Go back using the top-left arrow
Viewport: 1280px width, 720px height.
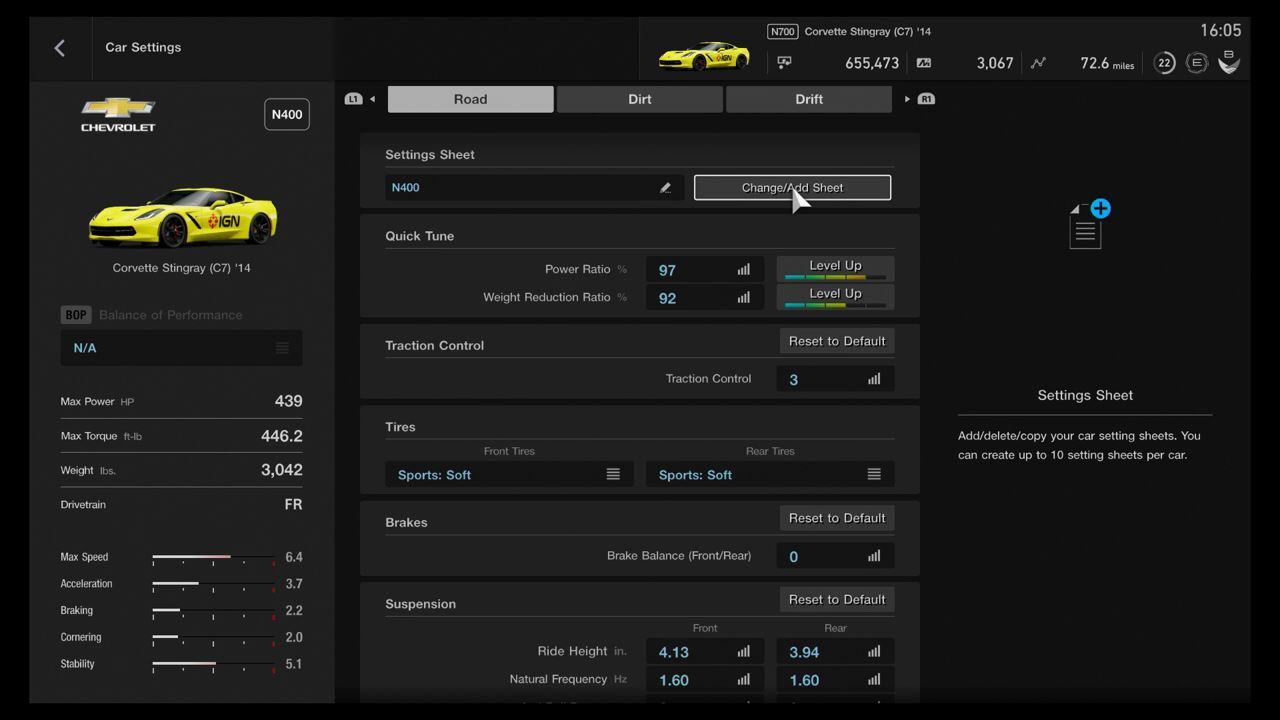(60, 48)
